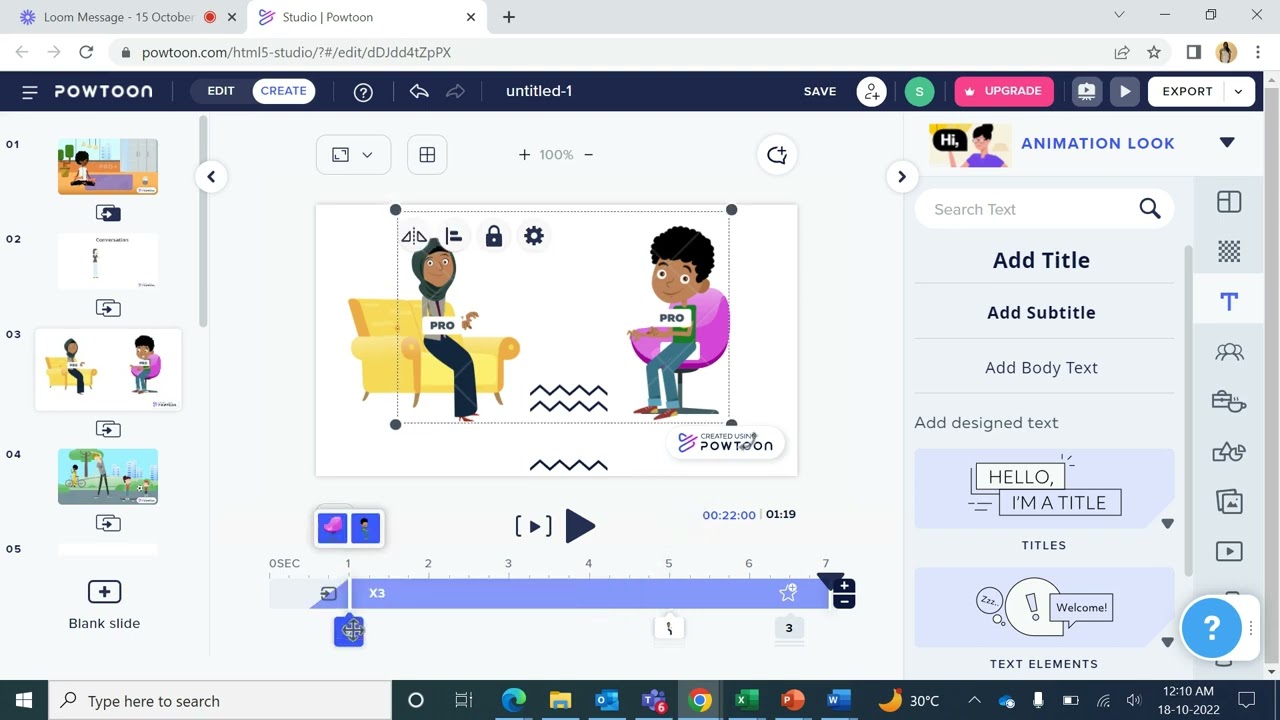The image size is (1280, 720).
Task: Open presentation preview mode icon
Action: pyautogui.click(x=1086, y=91)
